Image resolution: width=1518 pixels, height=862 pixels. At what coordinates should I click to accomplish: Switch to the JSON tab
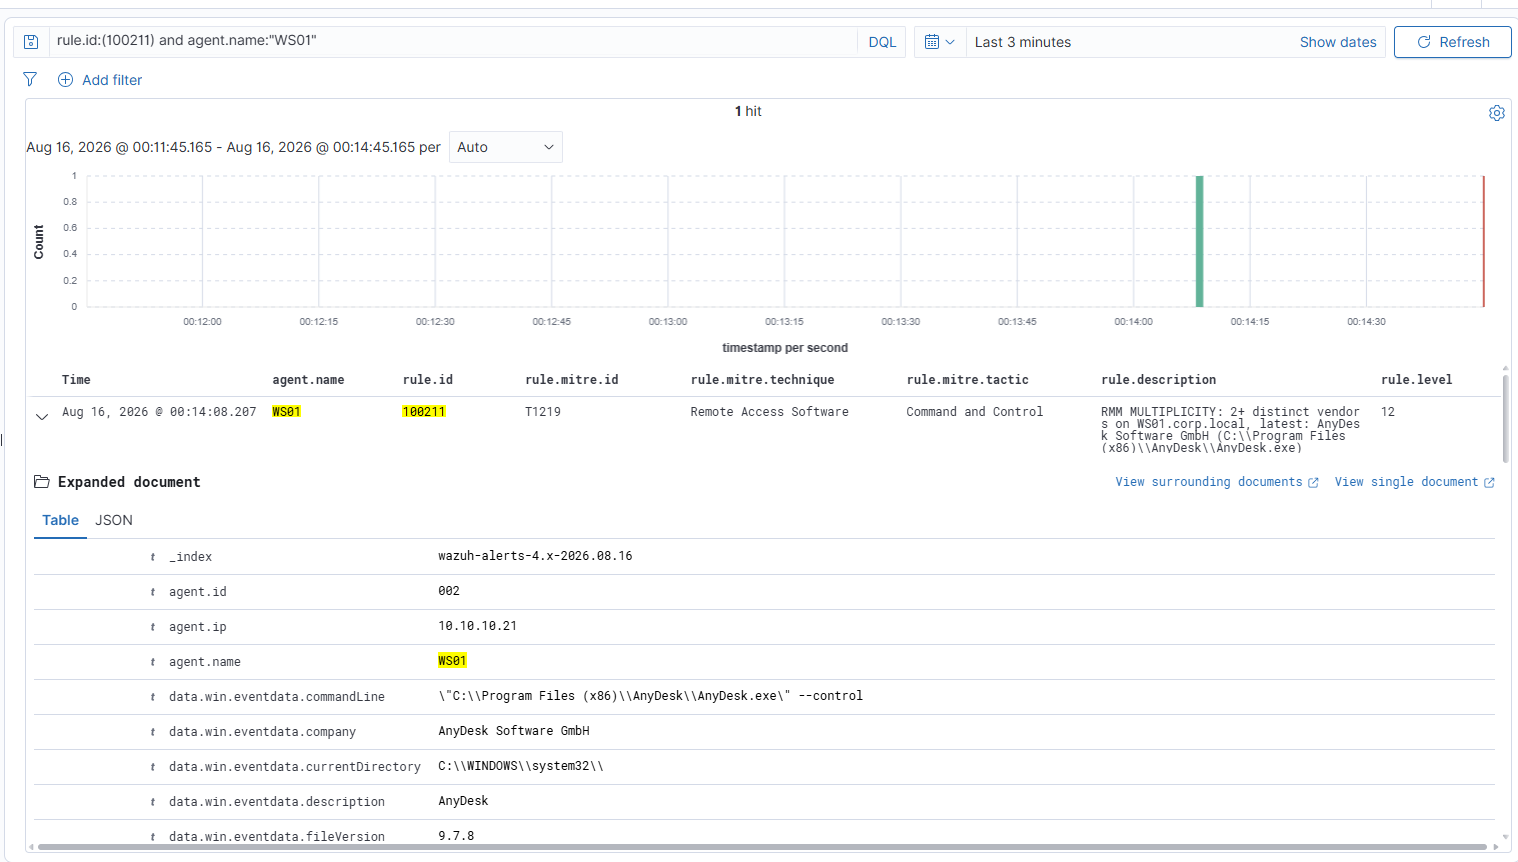pyautogui.click(x=114, y=520)
